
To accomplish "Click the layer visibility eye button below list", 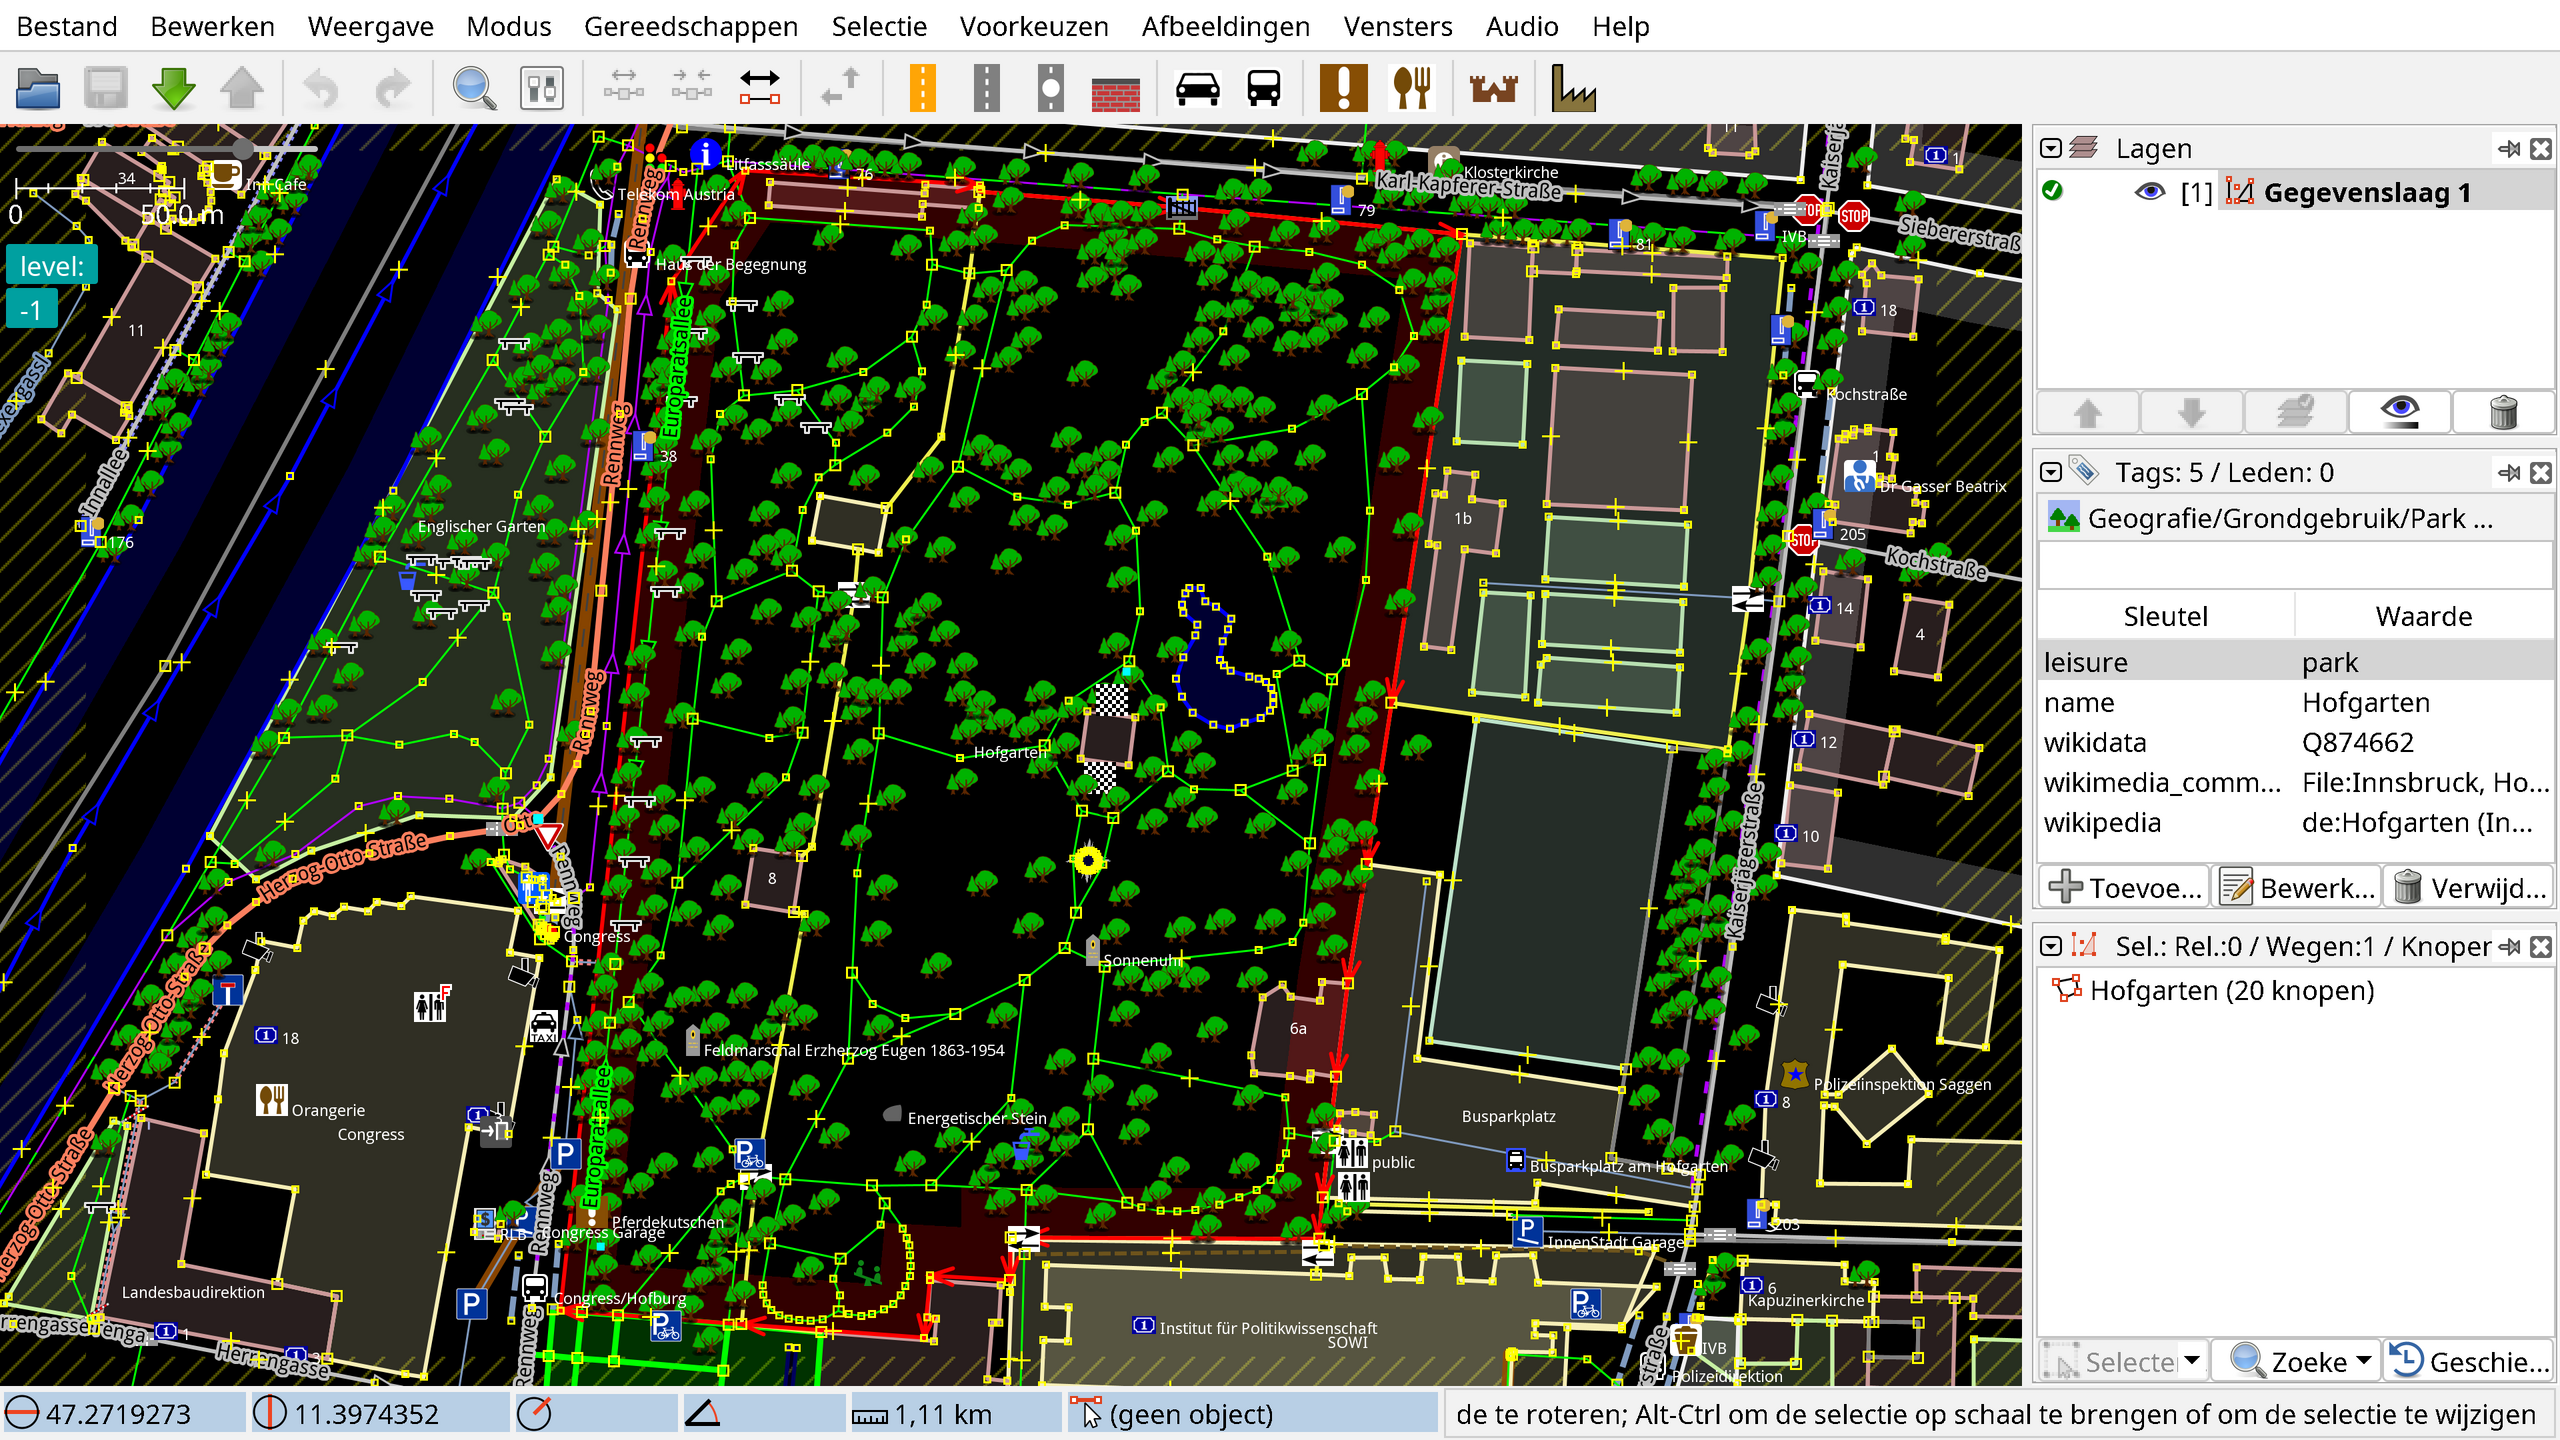I will [x=2399, y=411].
